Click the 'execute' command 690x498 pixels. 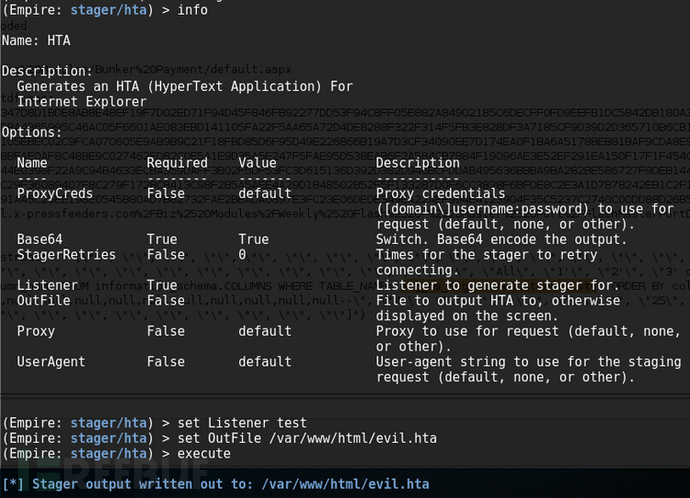tap(204, 453)
